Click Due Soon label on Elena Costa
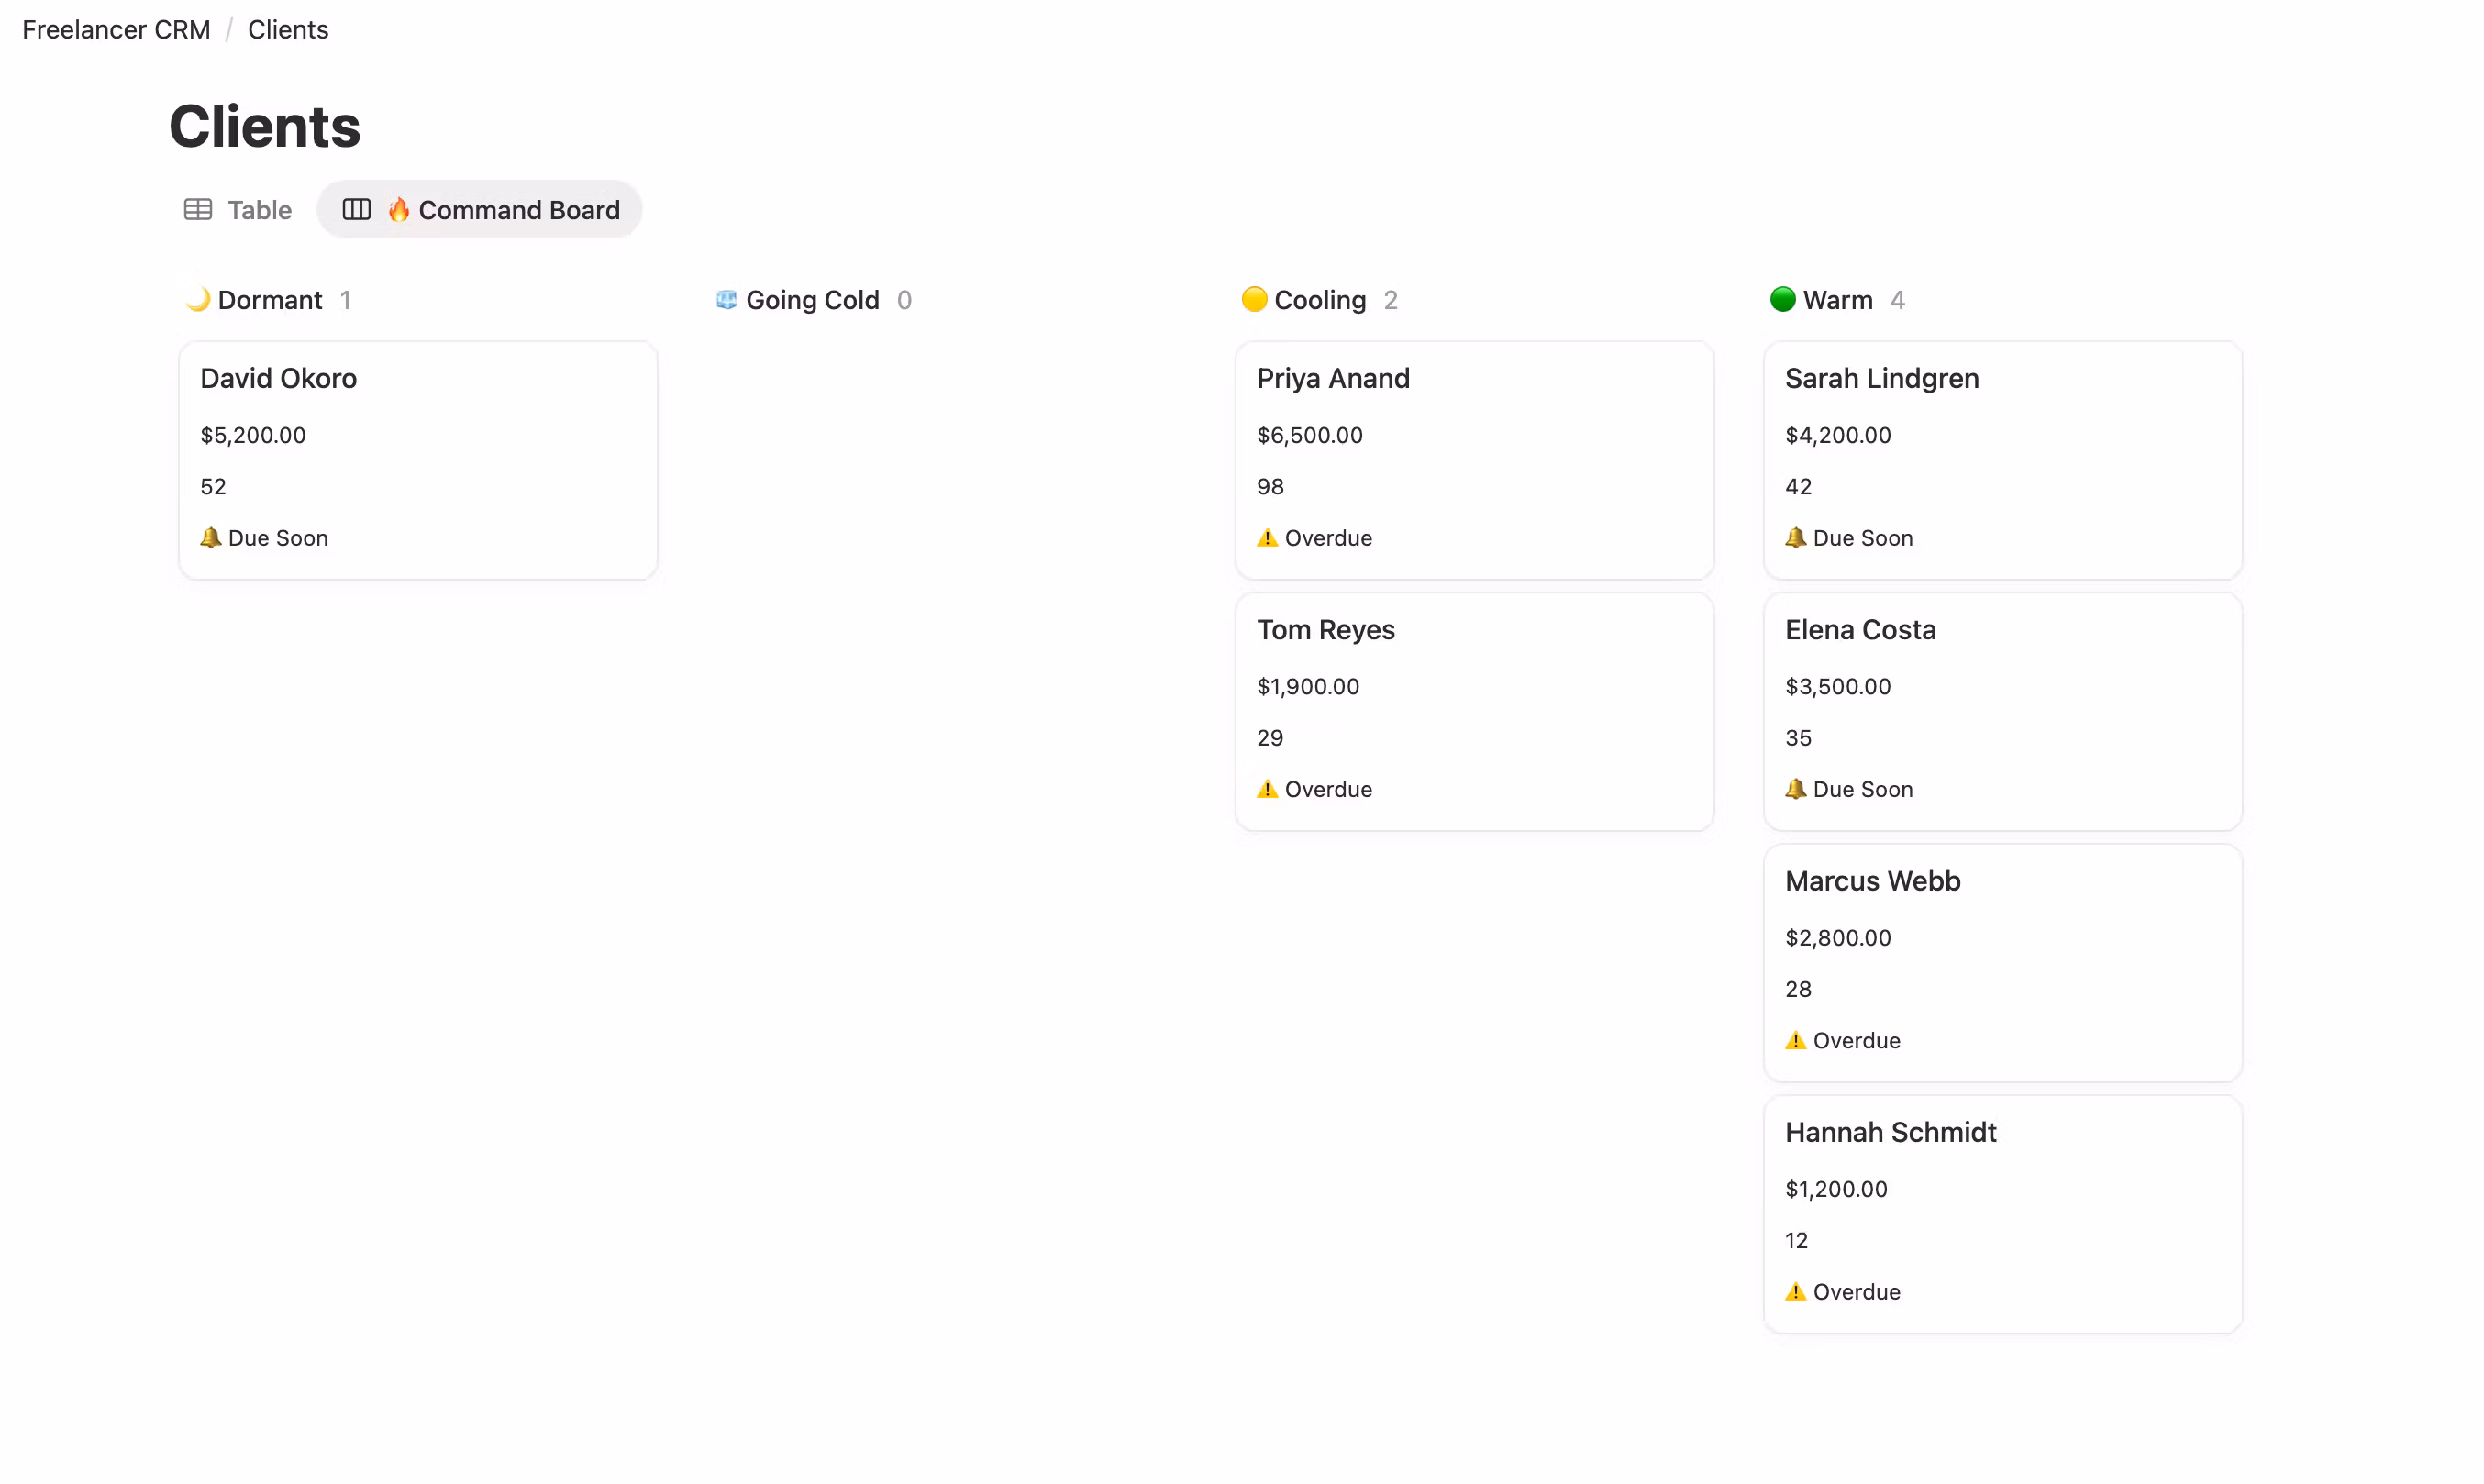Image resolution: width=2484 pixels, height=1484 pixels. pyautogui.click(x=1863, y=789)
